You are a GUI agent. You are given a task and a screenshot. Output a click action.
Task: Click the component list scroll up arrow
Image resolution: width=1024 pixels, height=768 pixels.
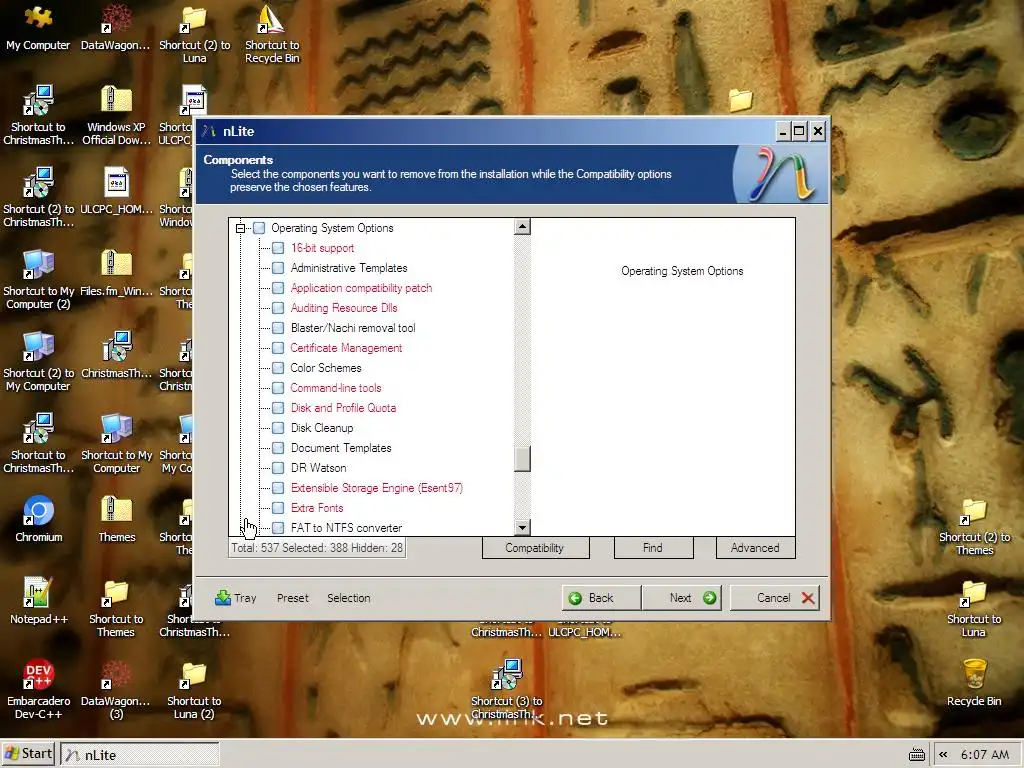pos(522,227)
